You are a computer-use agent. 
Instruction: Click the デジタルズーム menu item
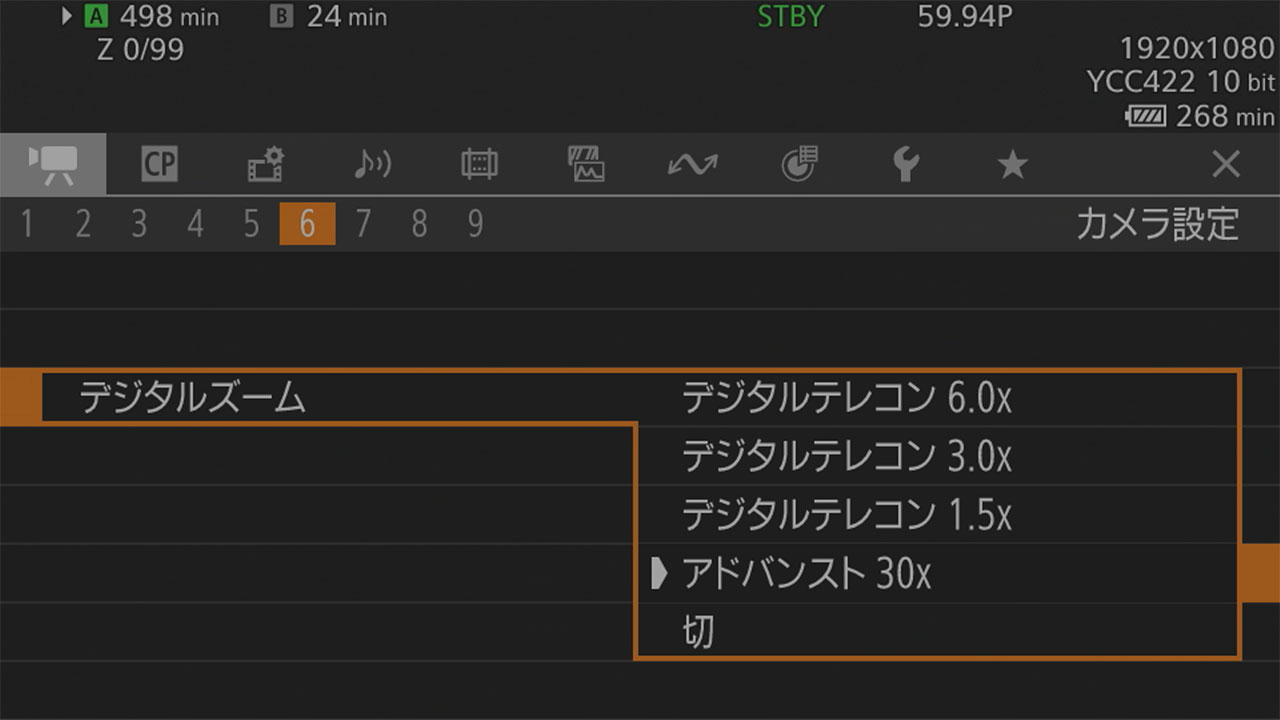(192, 399)
